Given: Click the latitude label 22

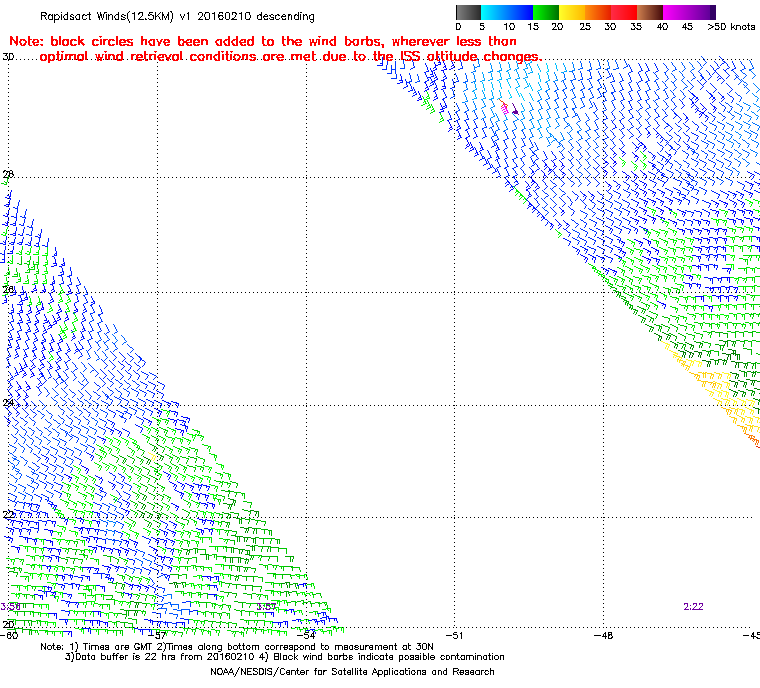Looking at the screenshot, I should (x=8, y=514).
